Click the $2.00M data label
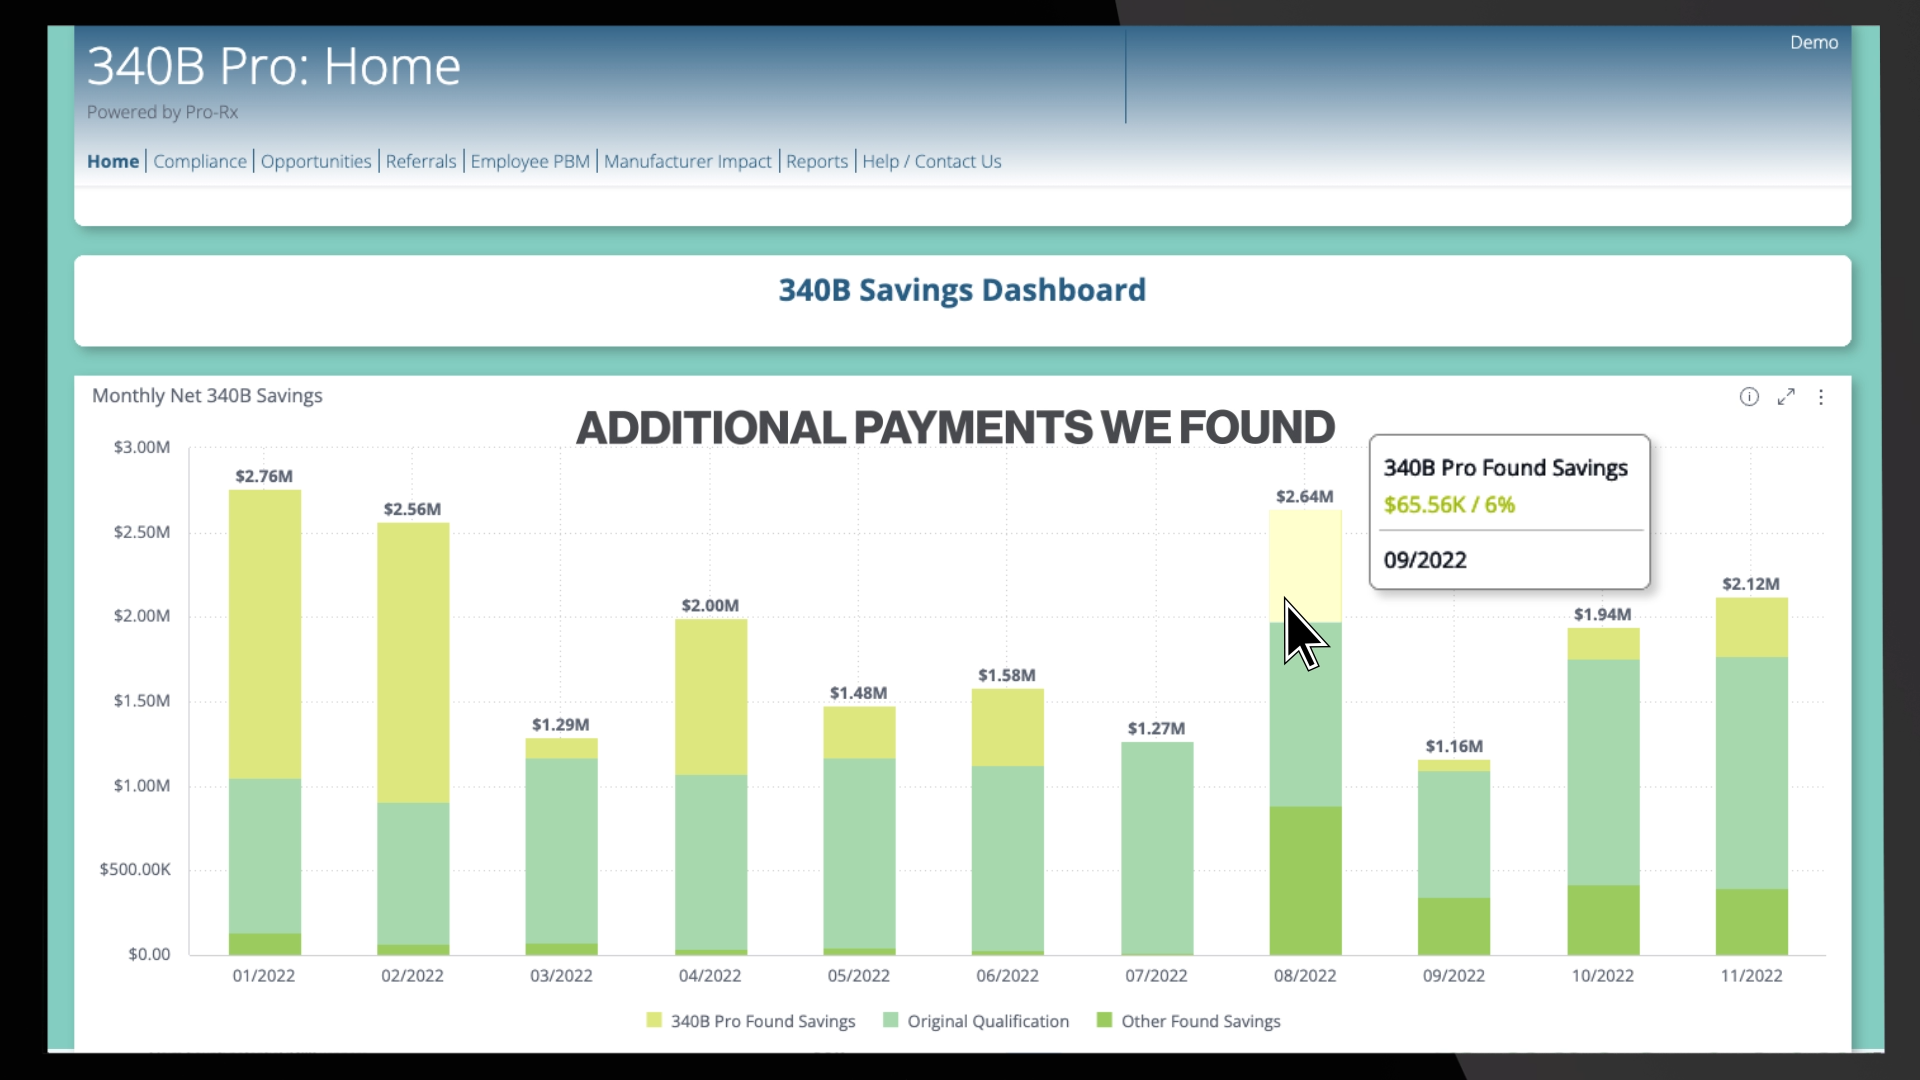1920x1080 pixels. pyautogui.click(x=710, y=606)
